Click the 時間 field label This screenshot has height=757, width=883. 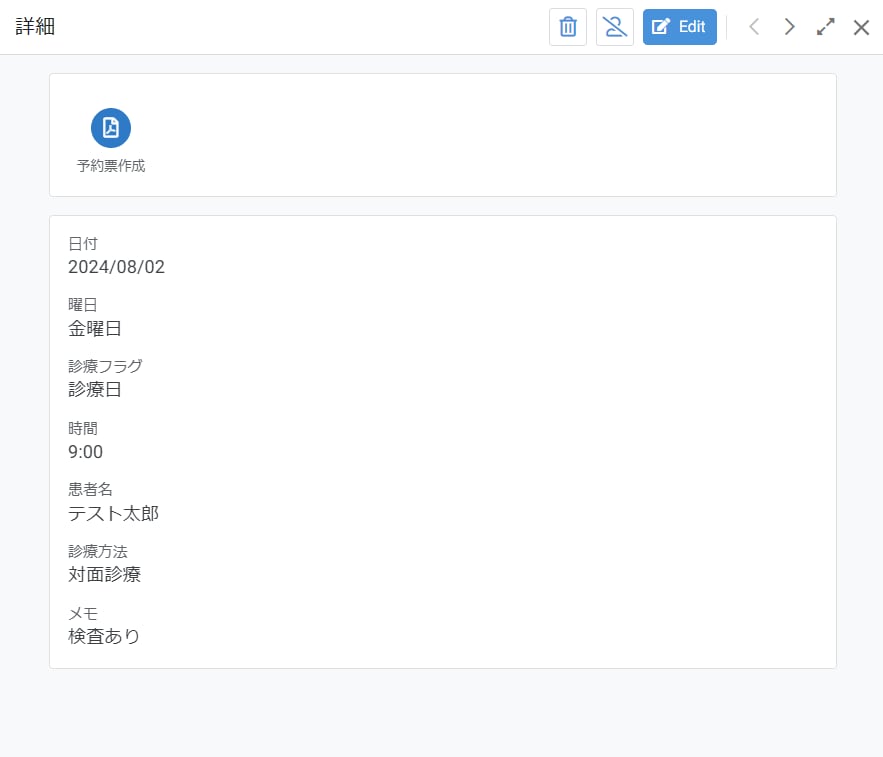83,428
